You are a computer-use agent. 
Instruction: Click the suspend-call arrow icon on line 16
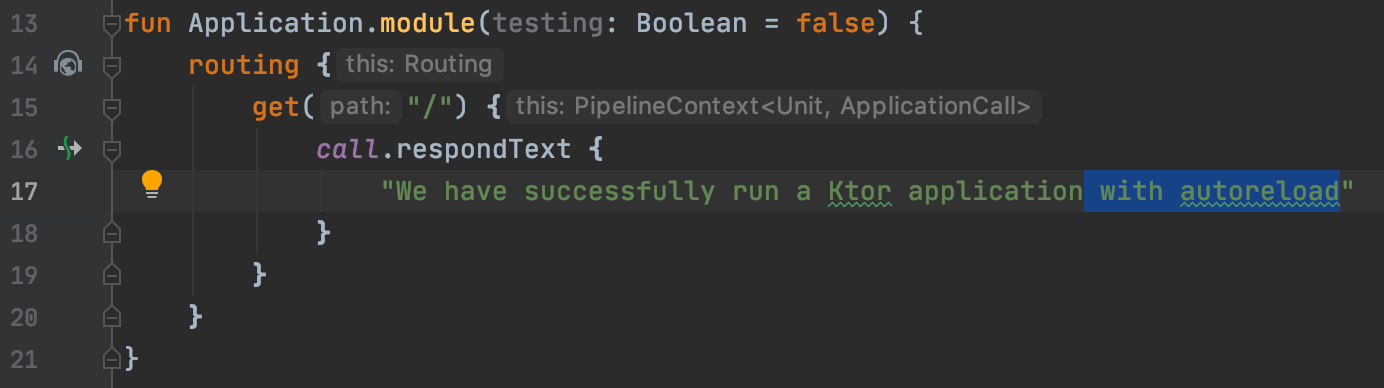click(70, 149)
